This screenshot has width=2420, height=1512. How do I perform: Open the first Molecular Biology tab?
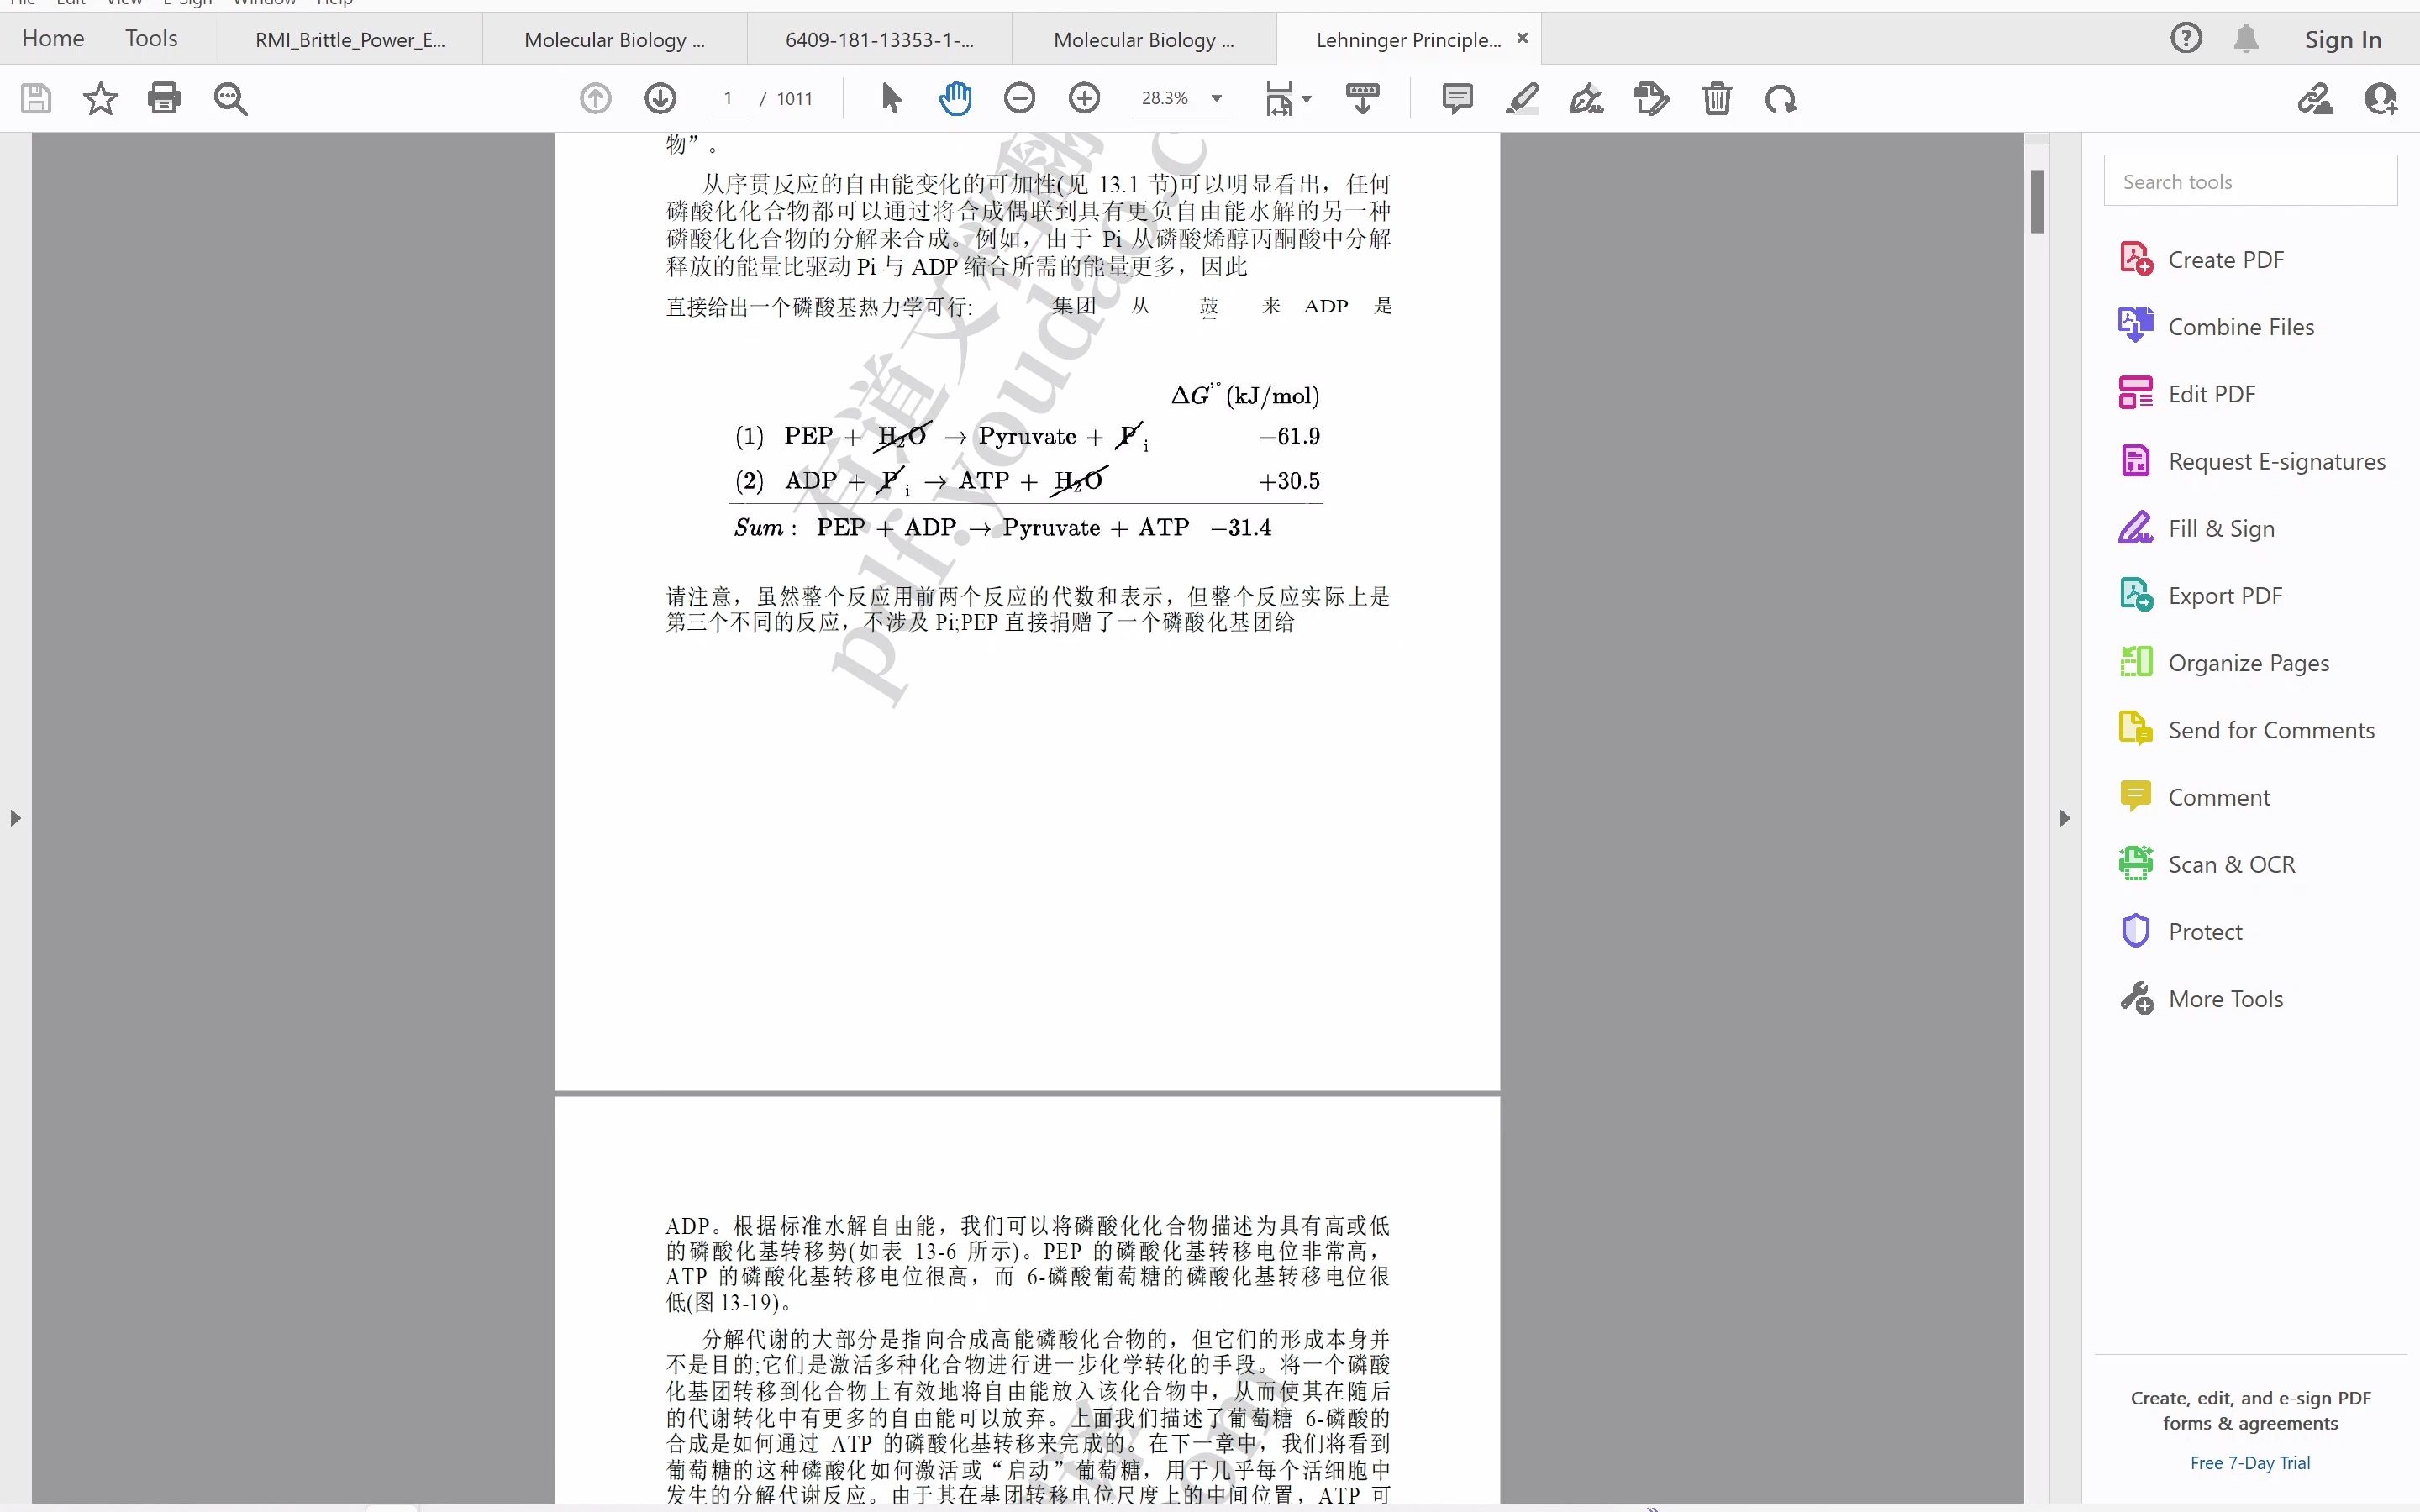point(614,40)
